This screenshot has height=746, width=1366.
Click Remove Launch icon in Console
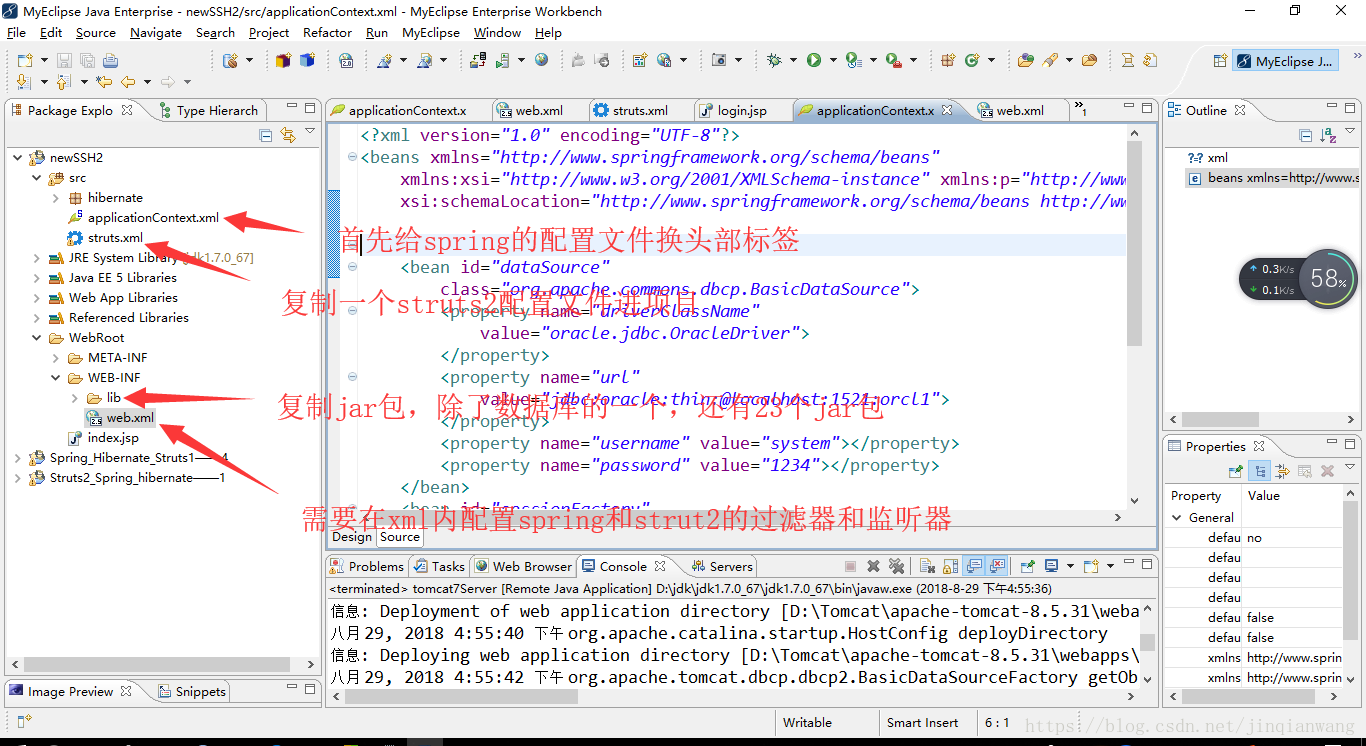(873, 566)
